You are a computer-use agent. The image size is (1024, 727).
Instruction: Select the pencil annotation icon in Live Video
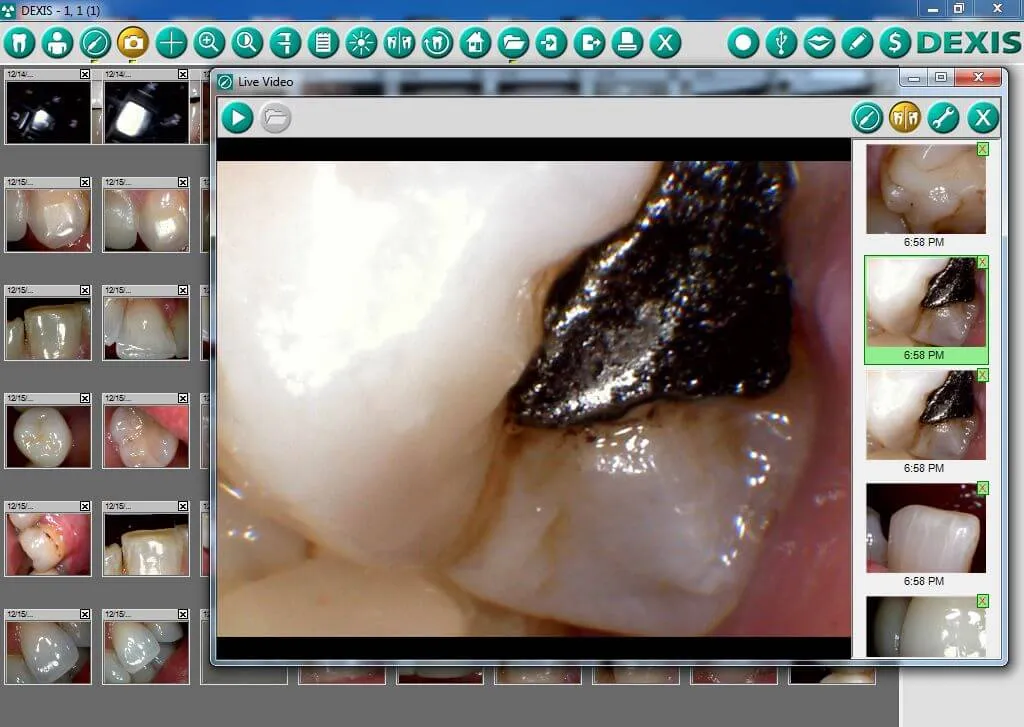click(x=866, y=118)
